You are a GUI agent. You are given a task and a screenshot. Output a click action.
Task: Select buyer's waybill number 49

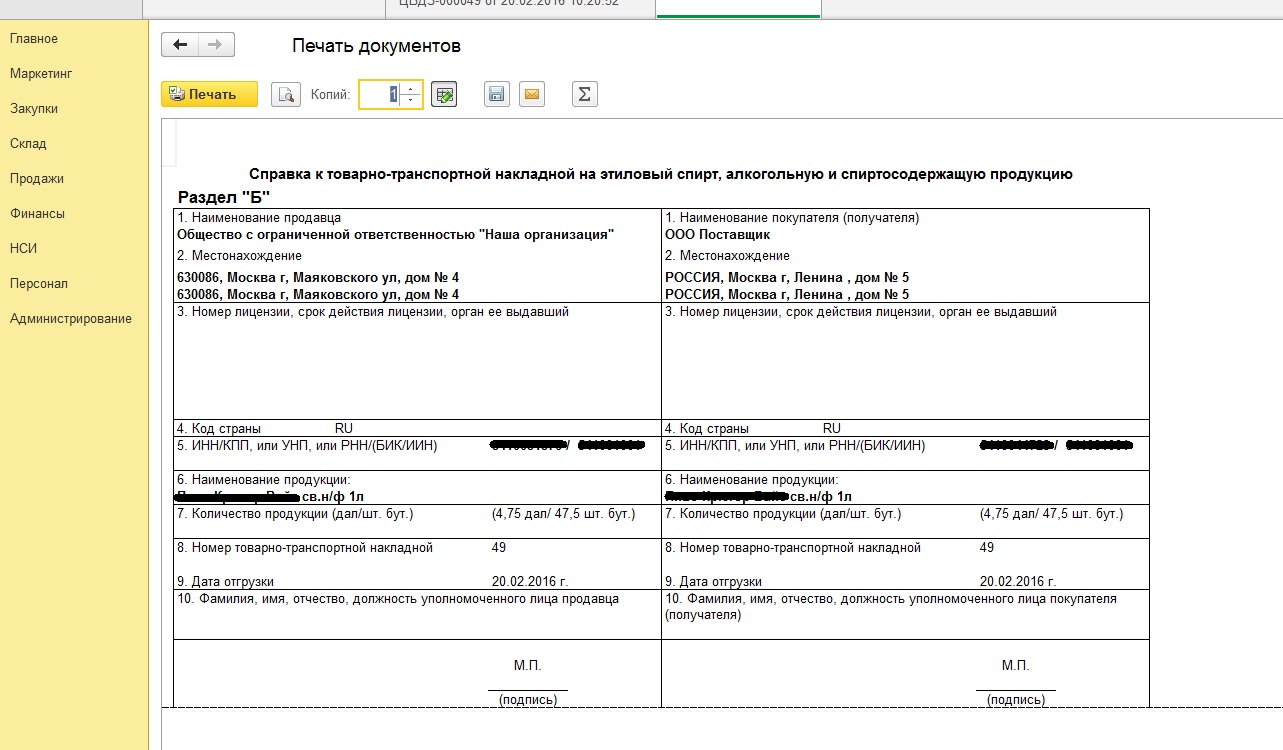tap(987, 548)
